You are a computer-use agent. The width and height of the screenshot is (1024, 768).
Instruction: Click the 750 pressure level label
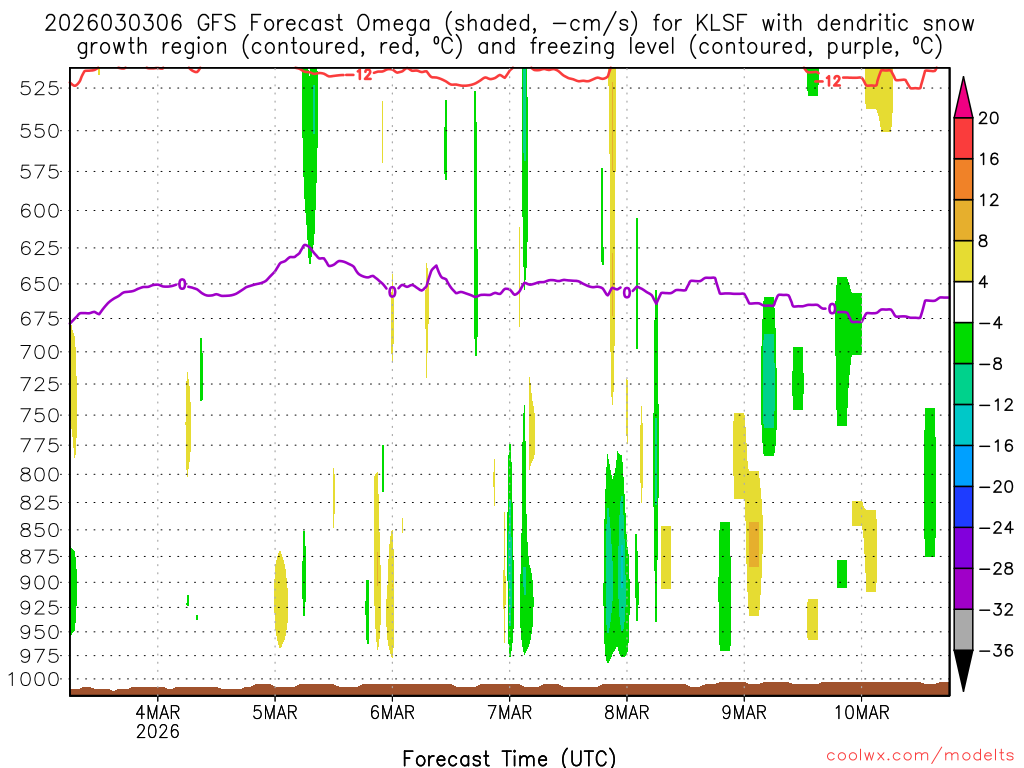click(40, 415)
